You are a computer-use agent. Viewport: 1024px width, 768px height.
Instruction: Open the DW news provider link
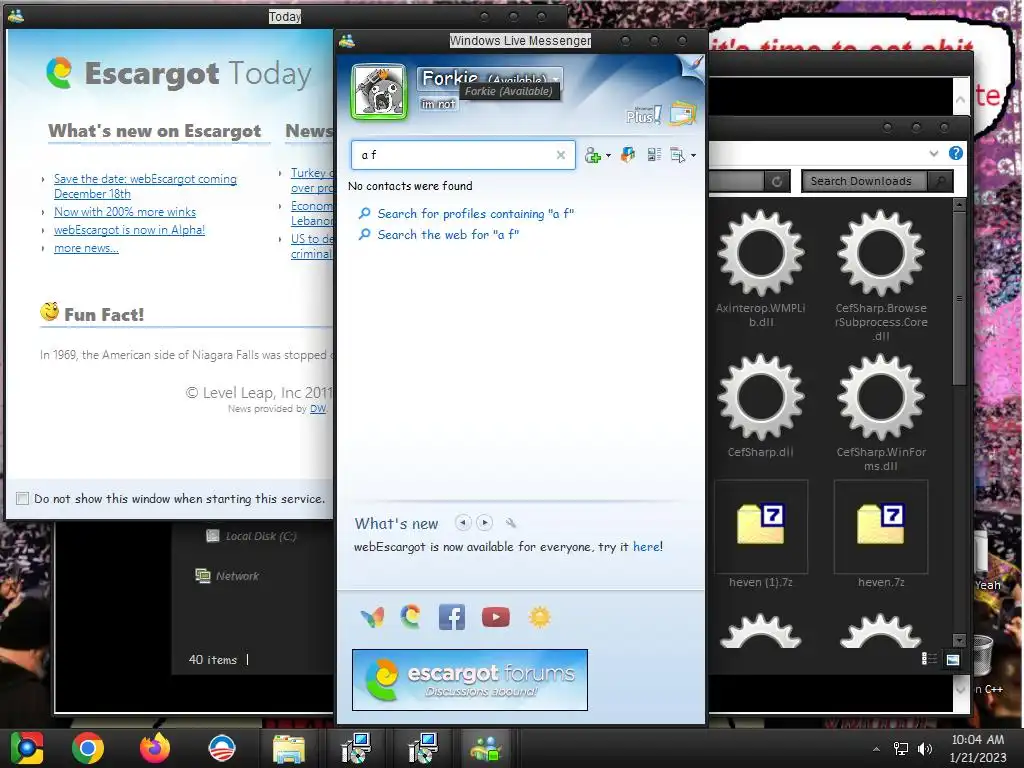(x=317, y=409)
